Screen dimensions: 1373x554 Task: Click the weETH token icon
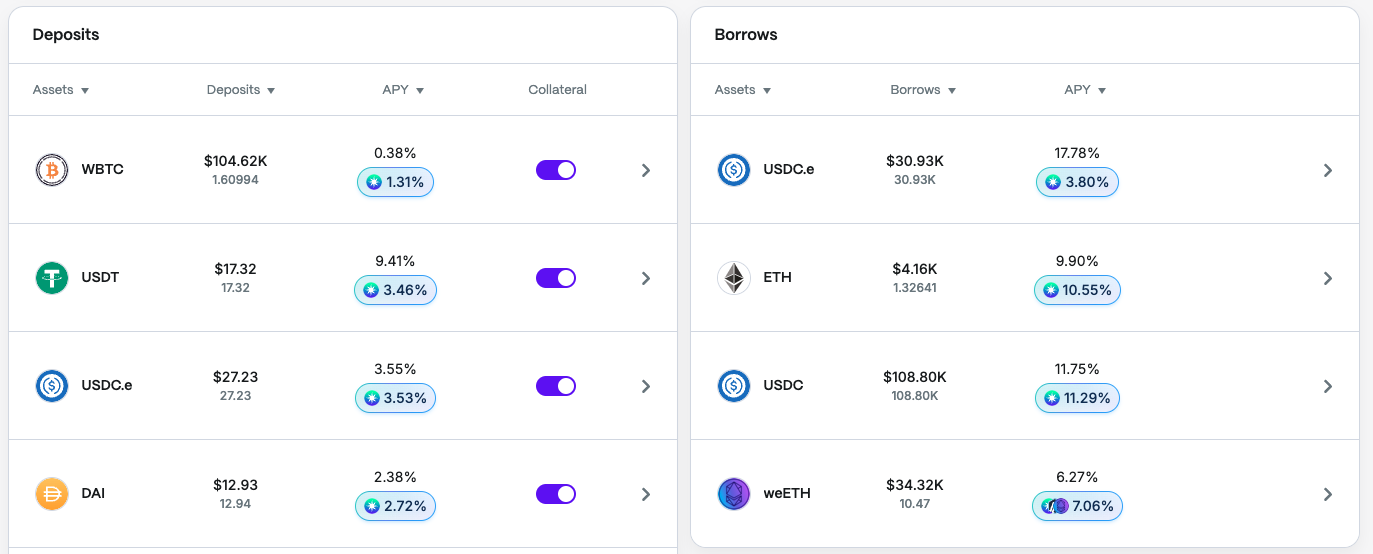734,494
